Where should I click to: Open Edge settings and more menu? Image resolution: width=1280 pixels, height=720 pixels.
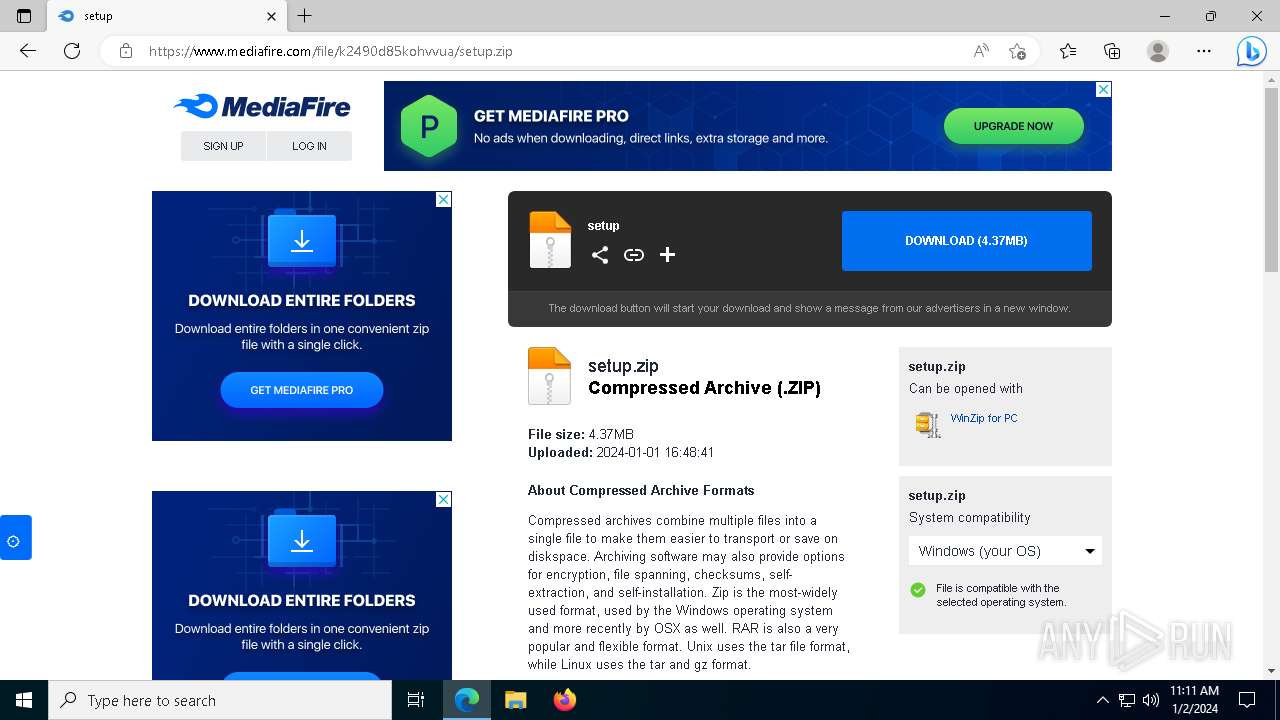pyautogui.click(x=1204, y=51)
